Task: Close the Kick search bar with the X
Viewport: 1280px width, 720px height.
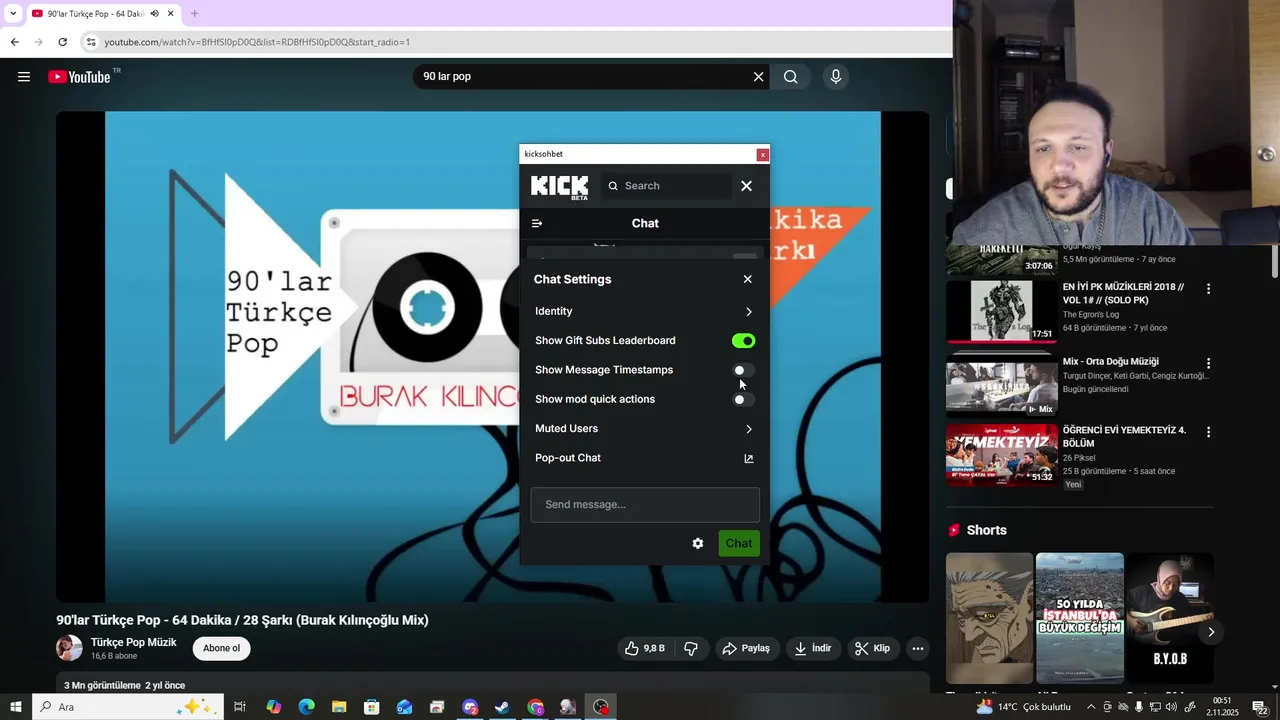Action: 746,186
